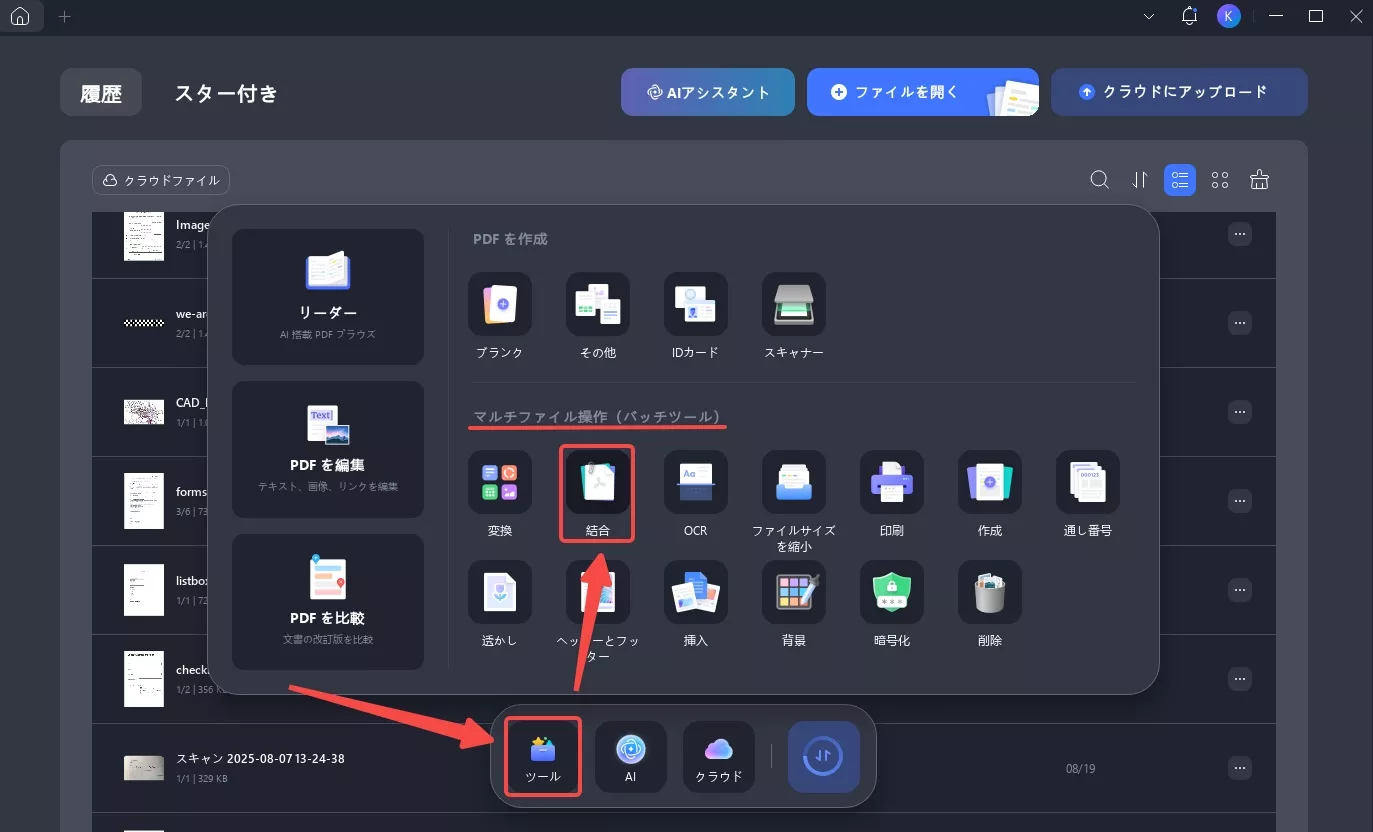Click クラウドにアップロード button
This screenshot has height=832, width=1373.
(1179, 92)
